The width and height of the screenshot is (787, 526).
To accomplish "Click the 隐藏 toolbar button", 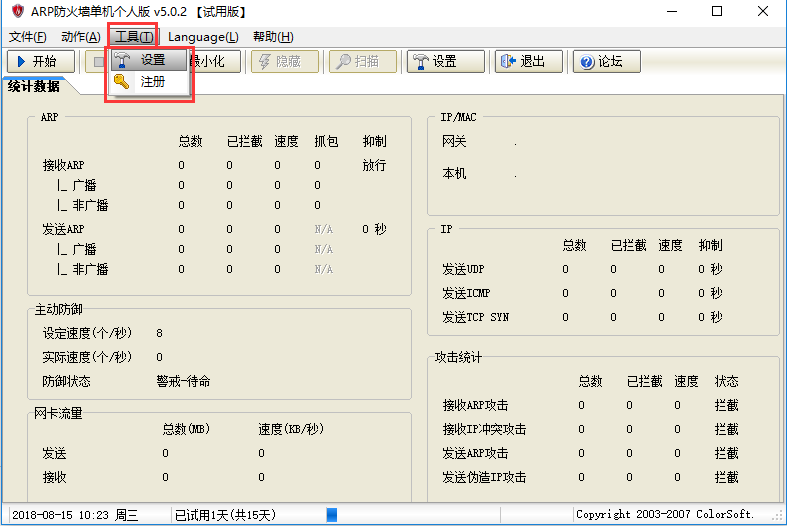I will (x=285, y=61).
